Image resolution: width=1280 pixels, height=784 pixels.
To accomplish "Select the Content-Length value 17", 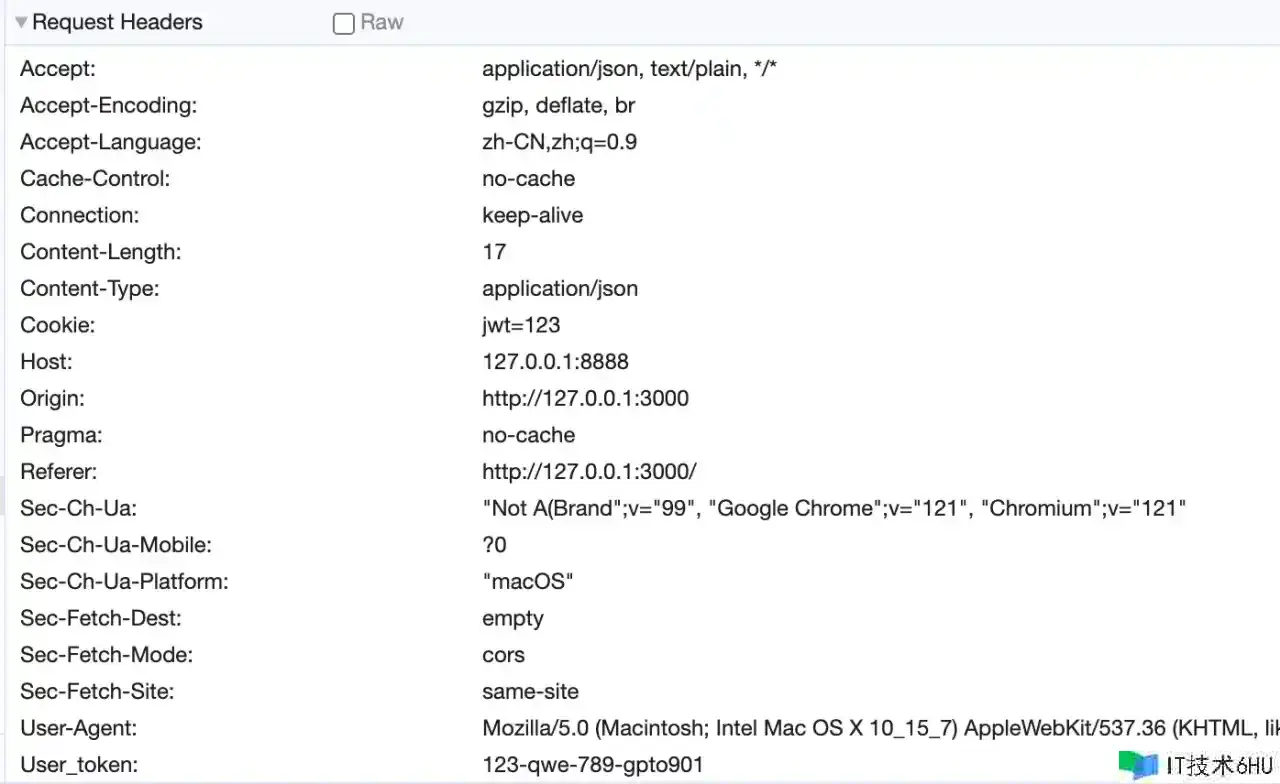I will [494, 252].
